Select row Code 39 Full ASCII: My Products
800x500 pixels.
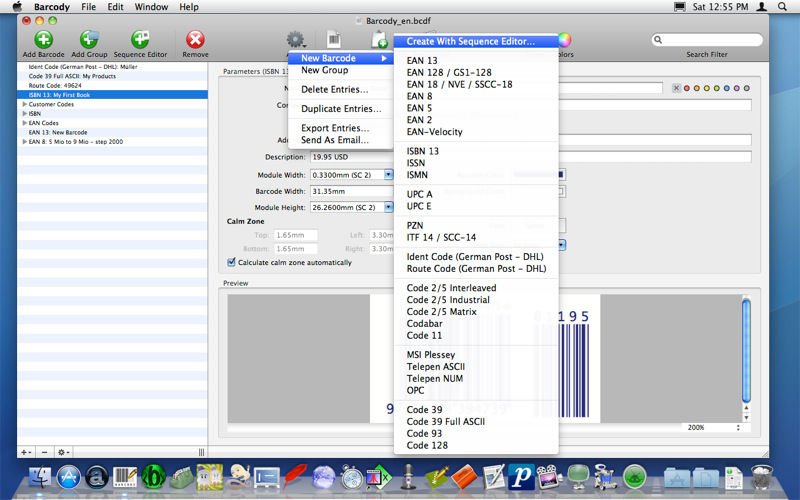(x=112, y=76)
